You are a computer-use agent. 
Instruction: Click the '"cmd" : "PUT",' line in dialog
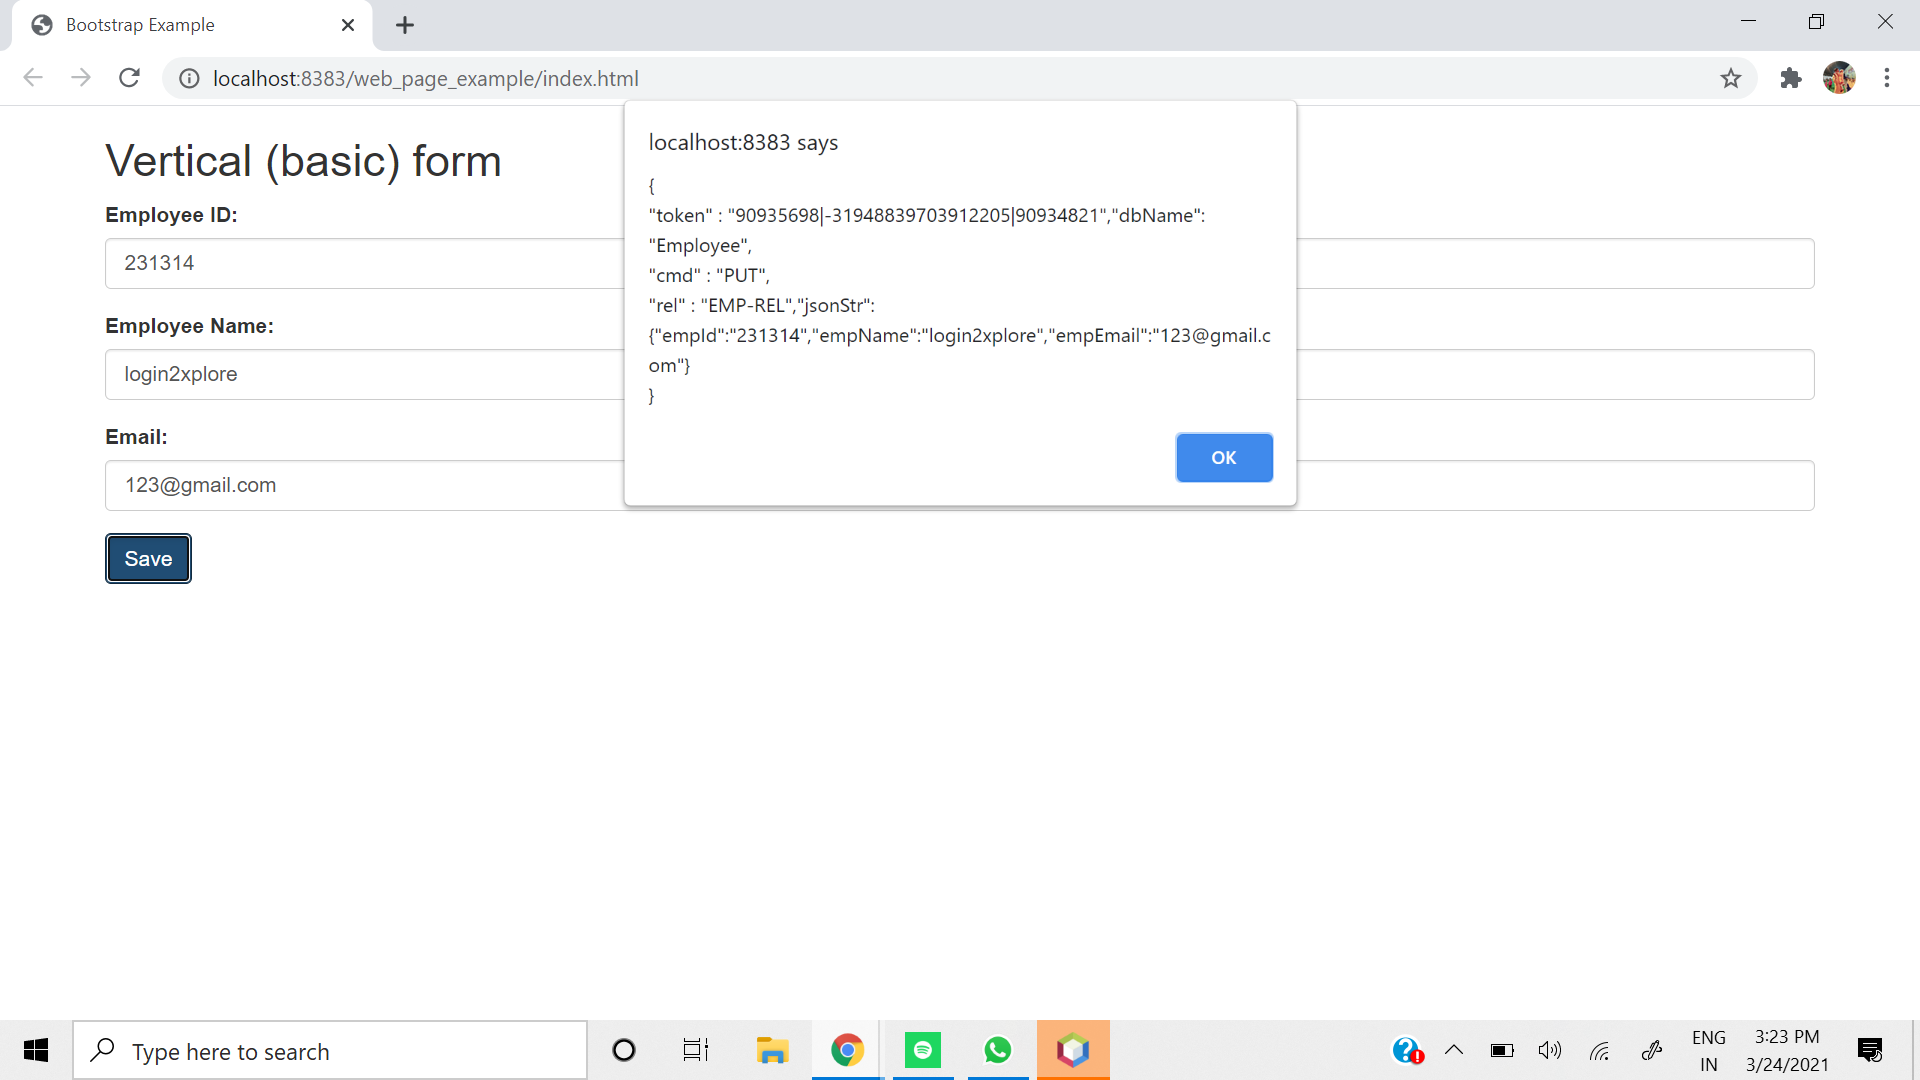(709, 276)
